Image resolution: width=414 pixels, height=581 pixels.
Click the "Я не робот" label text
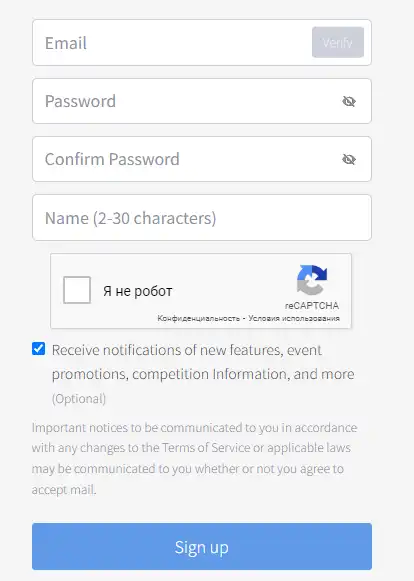[138, 291]
